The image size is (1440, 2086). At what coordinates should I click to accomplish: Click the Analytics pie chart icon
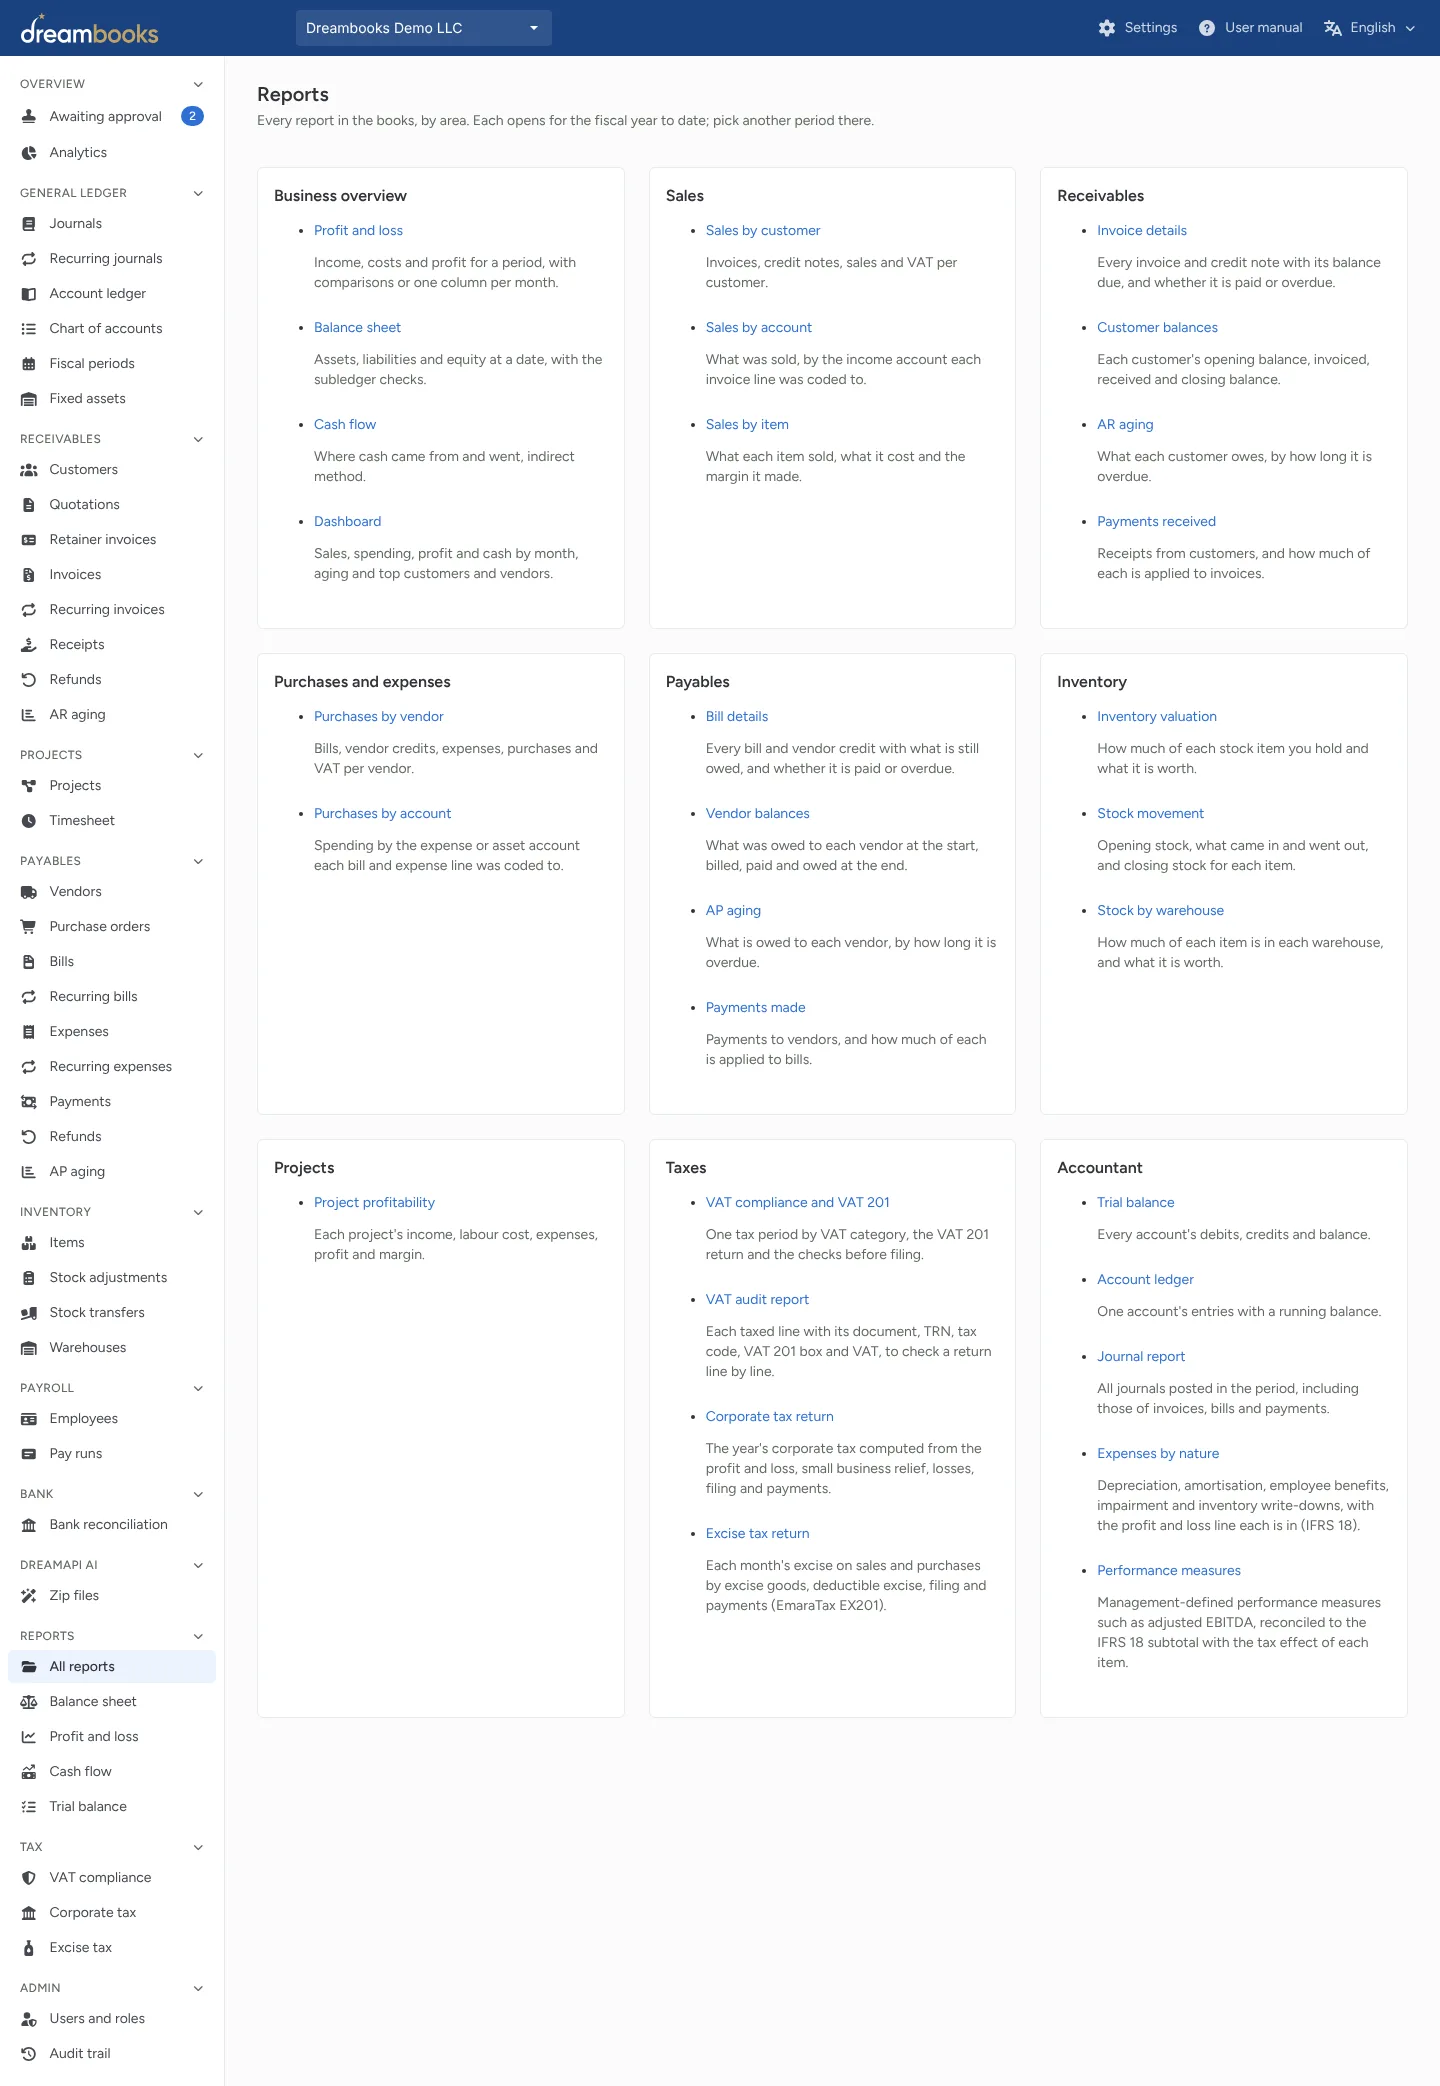point(29,152)
